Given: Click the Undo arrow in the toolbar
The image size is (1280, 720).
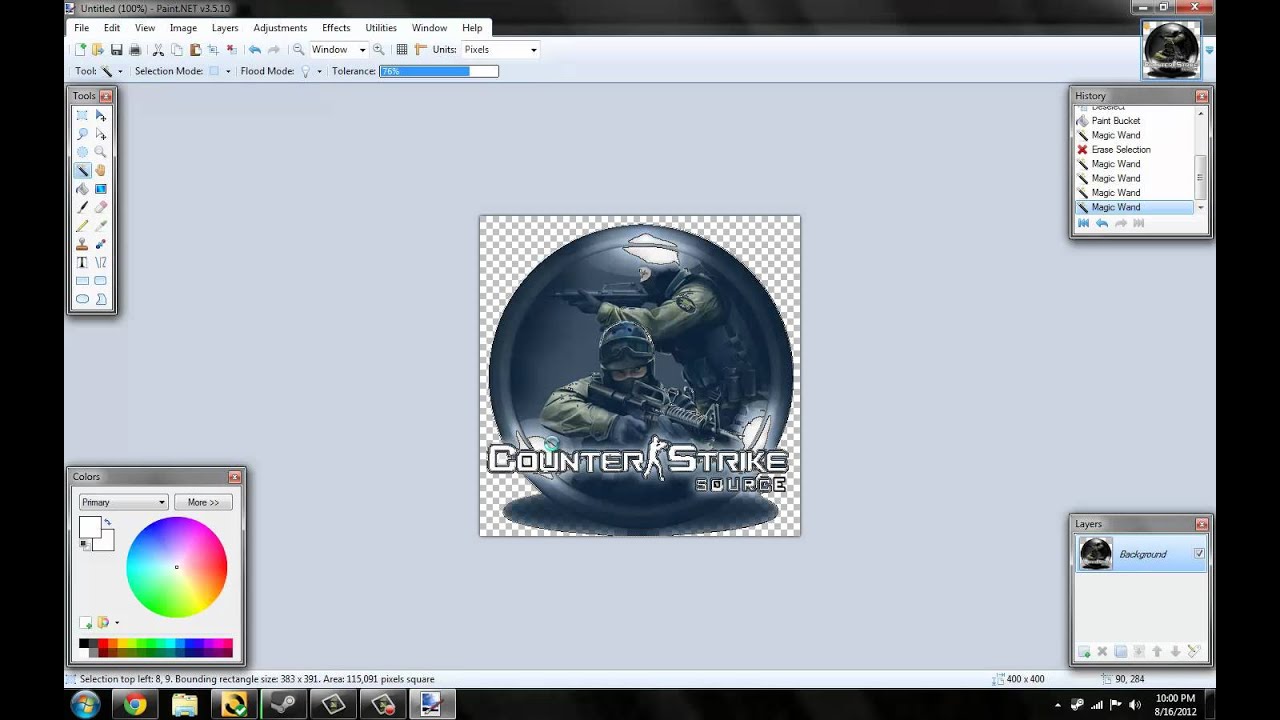Looking at the screenshot, I should click(x=255, y=50).
